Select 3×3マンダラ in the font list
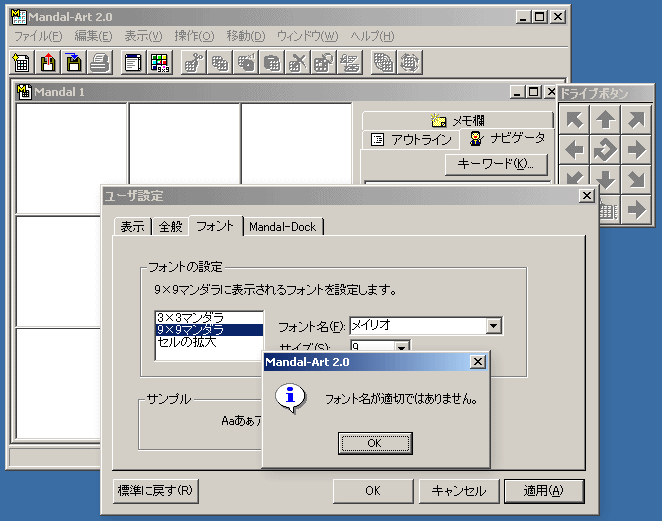Viewport: 662px width, 521px height. point(209,317)
